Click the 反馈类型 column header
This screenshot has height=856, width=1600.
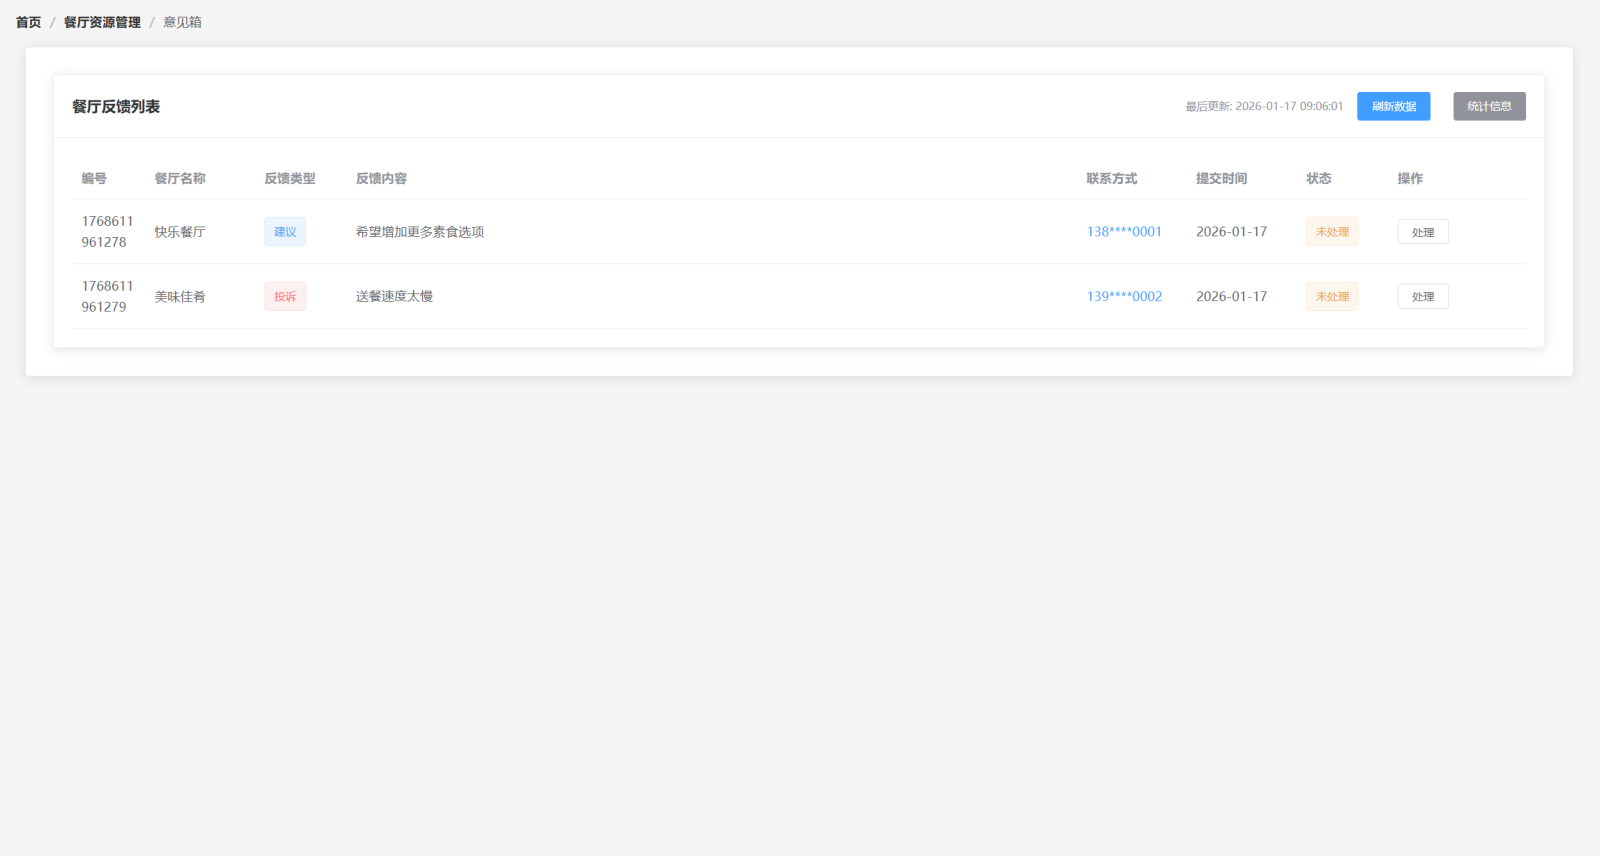(290, 179)
